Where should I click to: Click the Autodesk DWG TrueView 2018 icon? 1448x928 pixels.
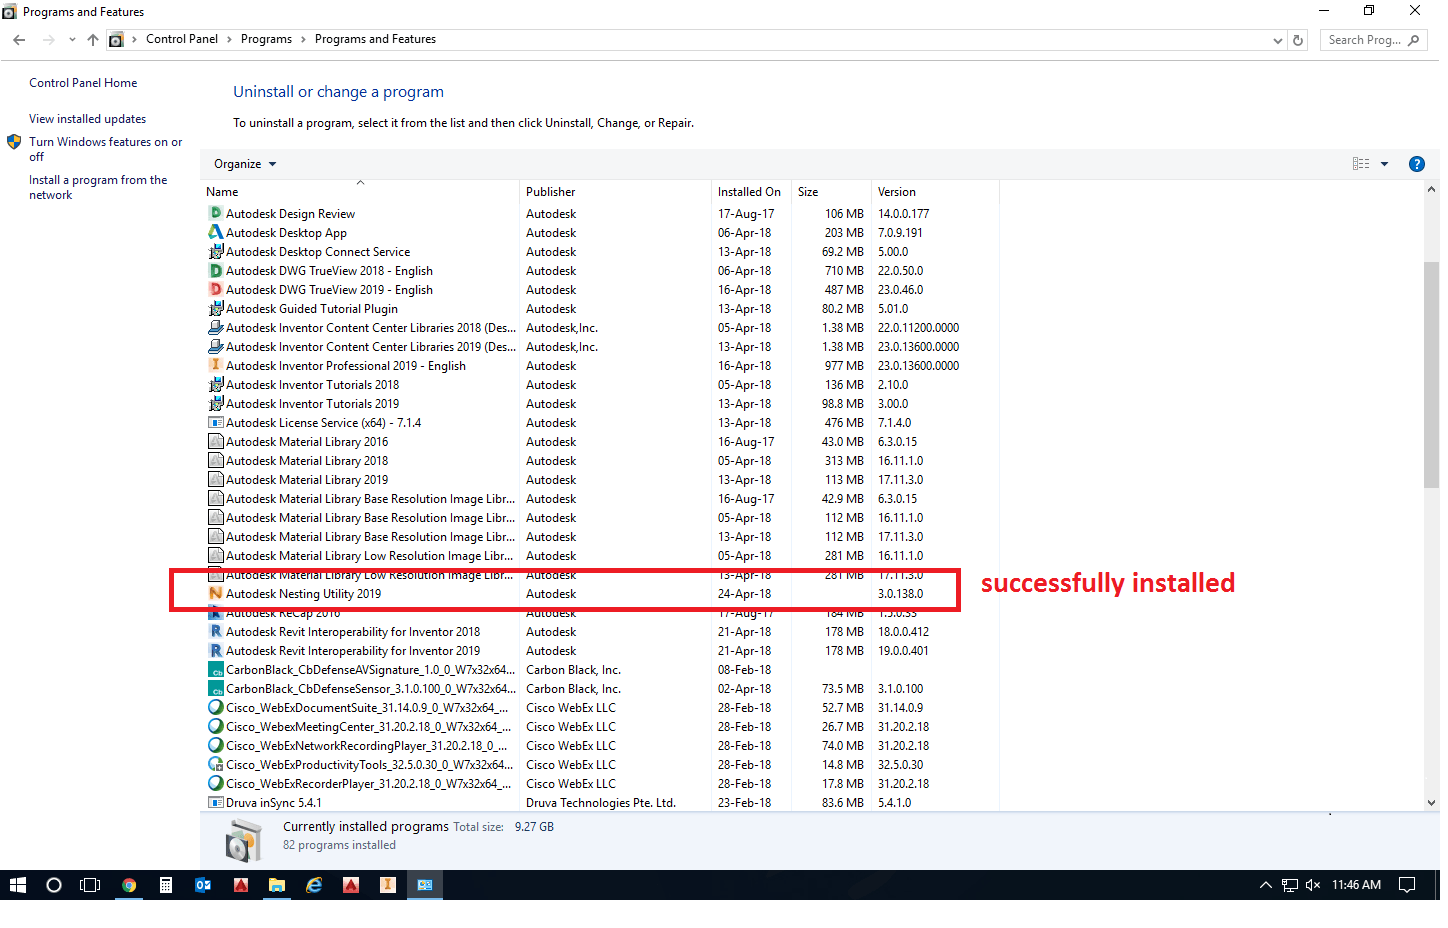pos(215,270)
